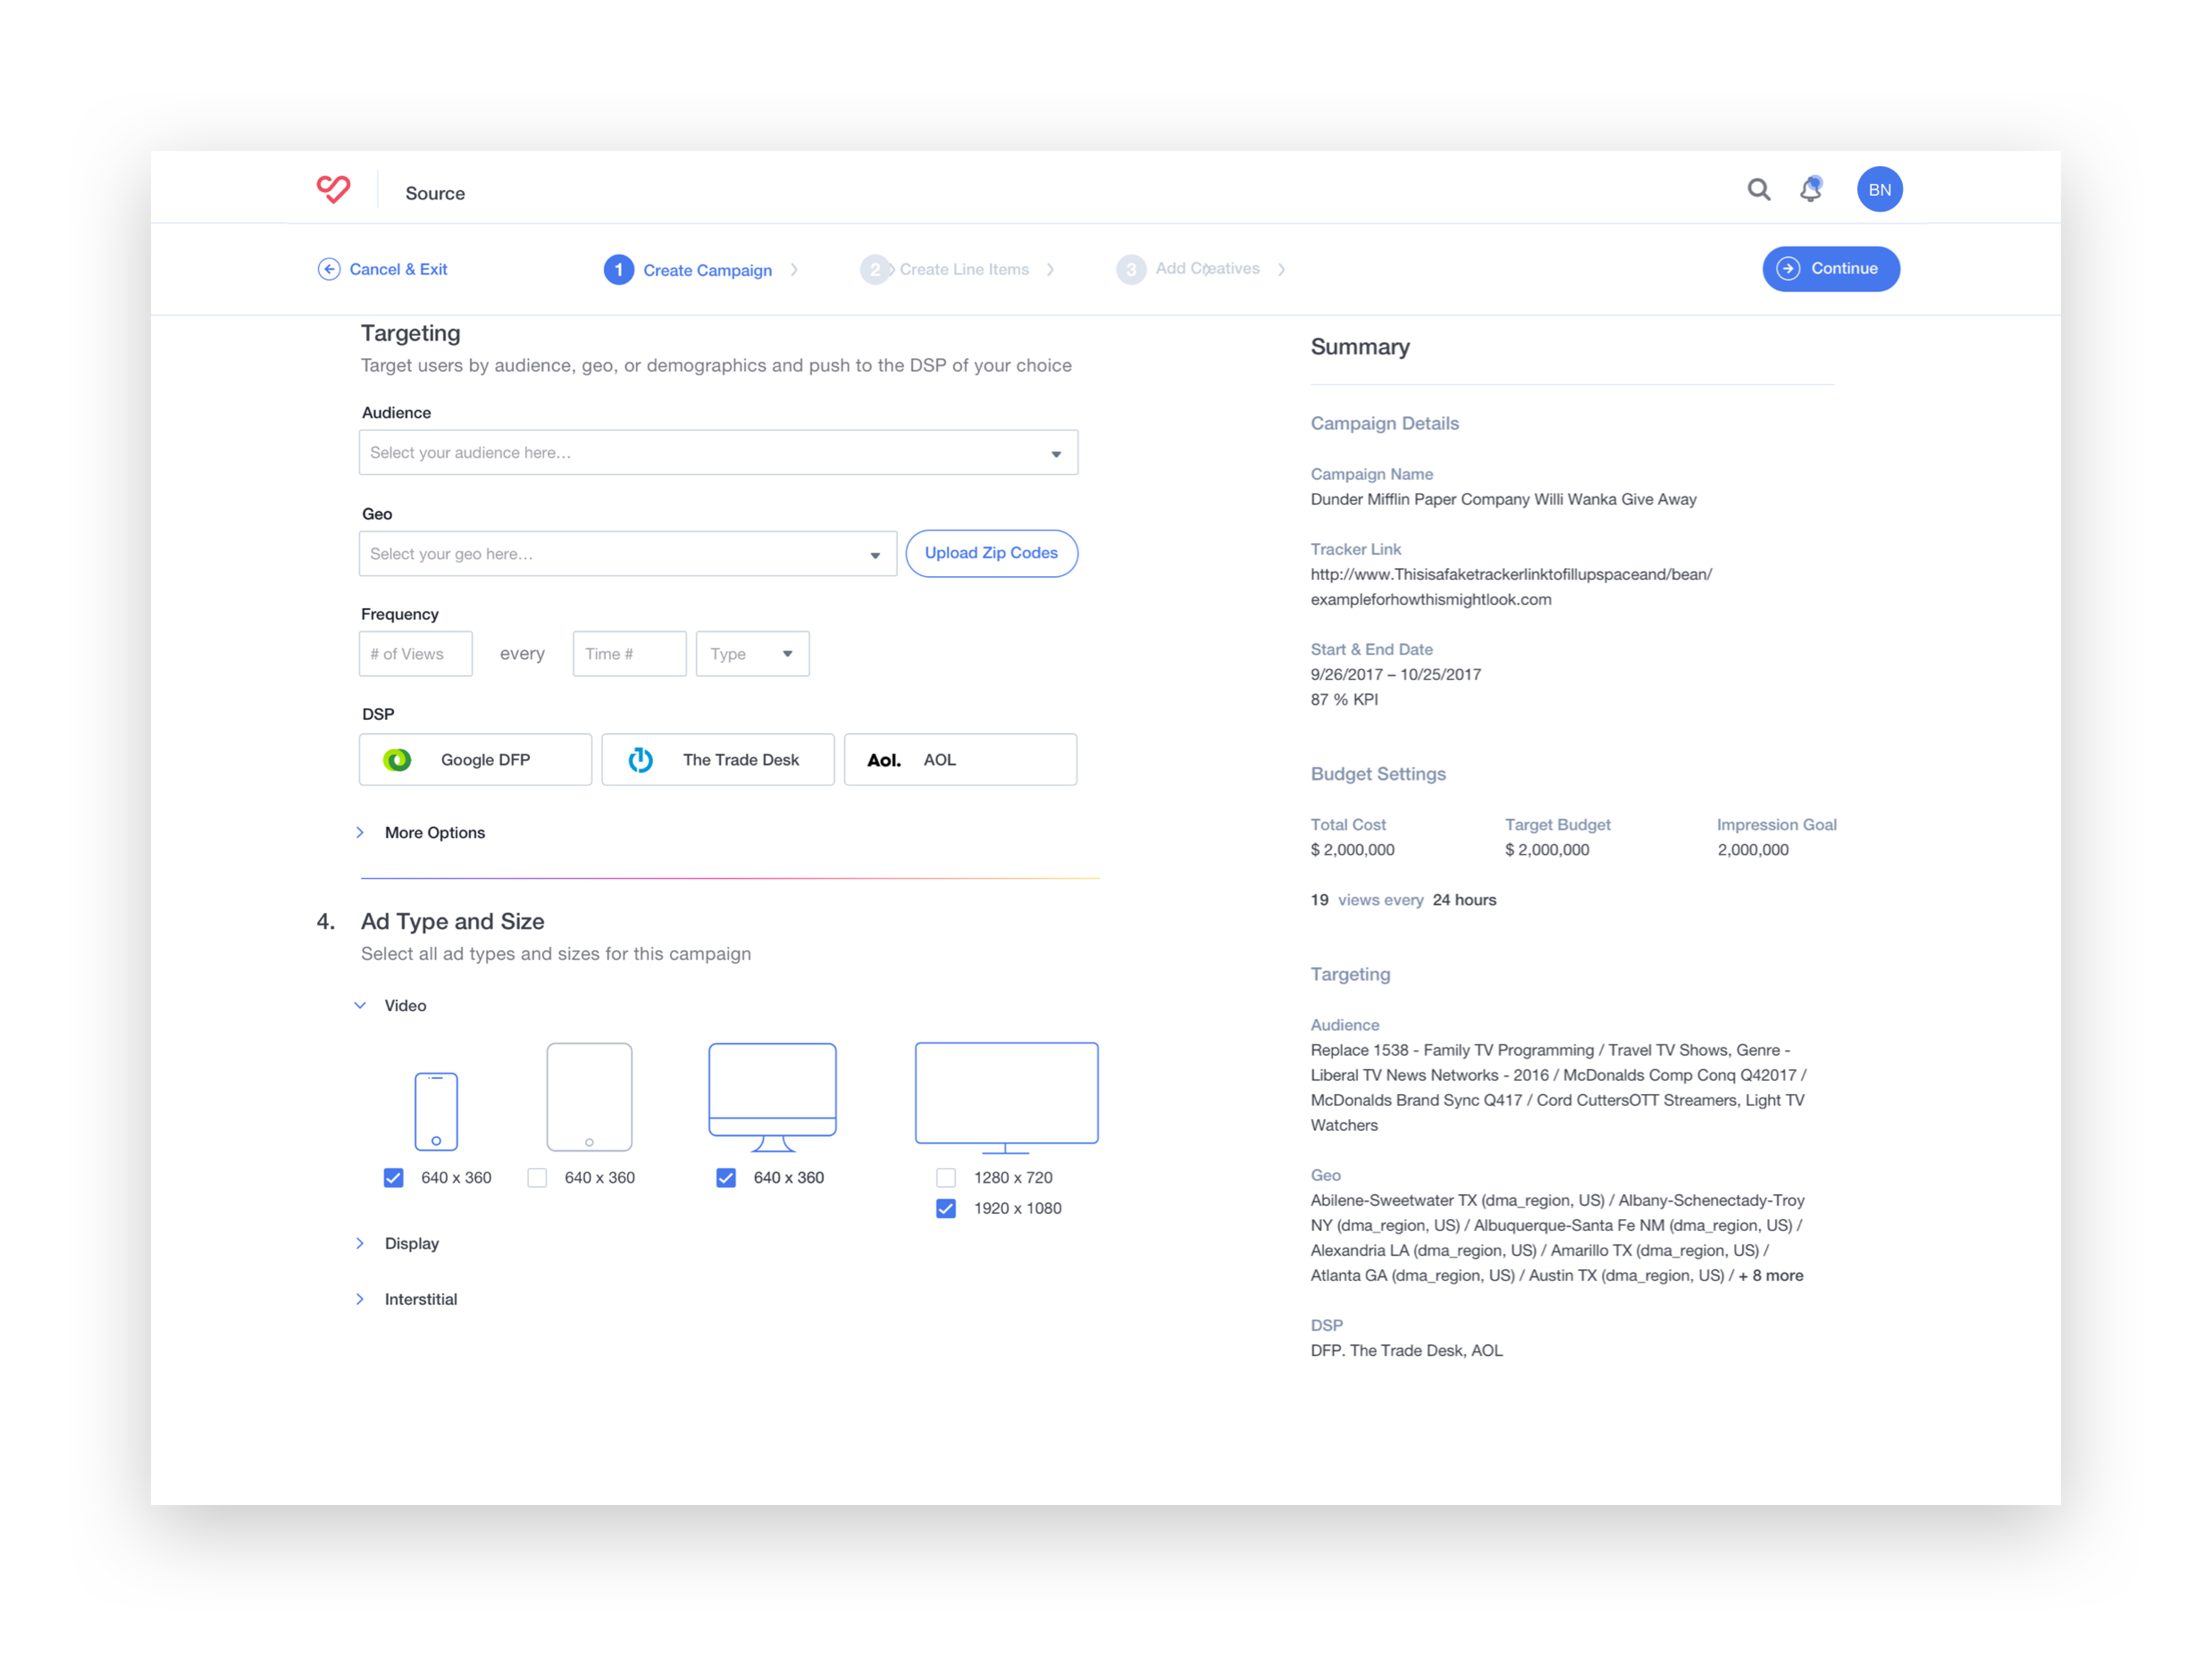Open the Audience dropdown

point(718,453)
